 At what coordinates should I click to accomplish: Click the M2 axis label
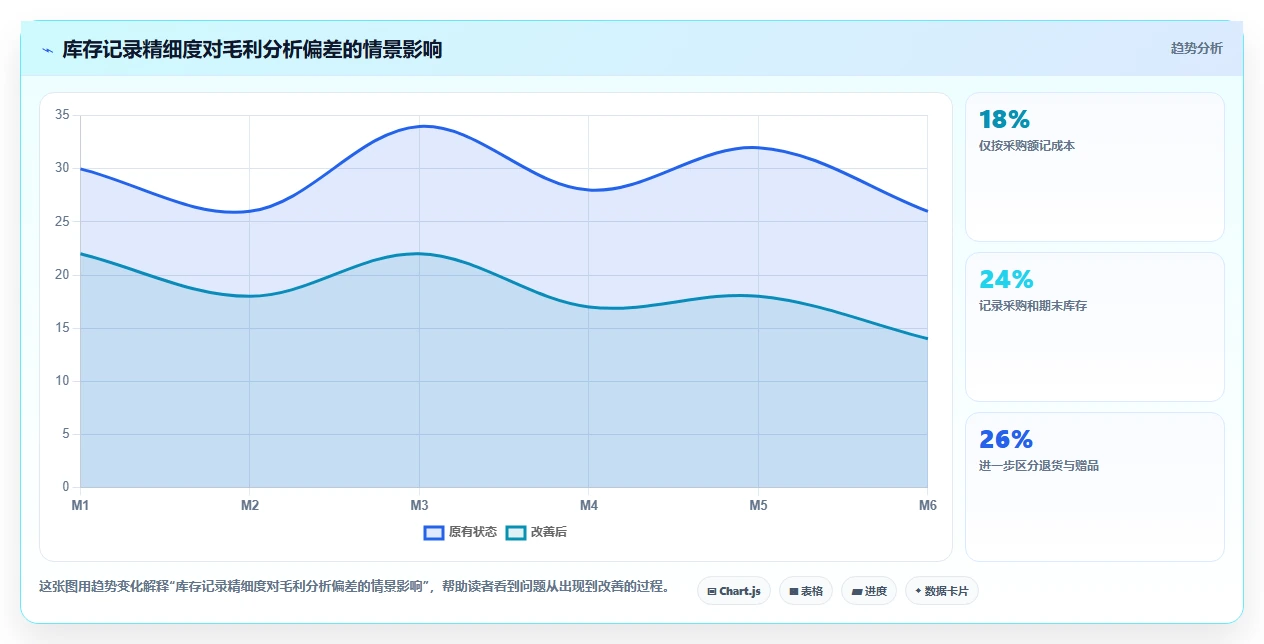pyautogui.click(x=250, y=506)
